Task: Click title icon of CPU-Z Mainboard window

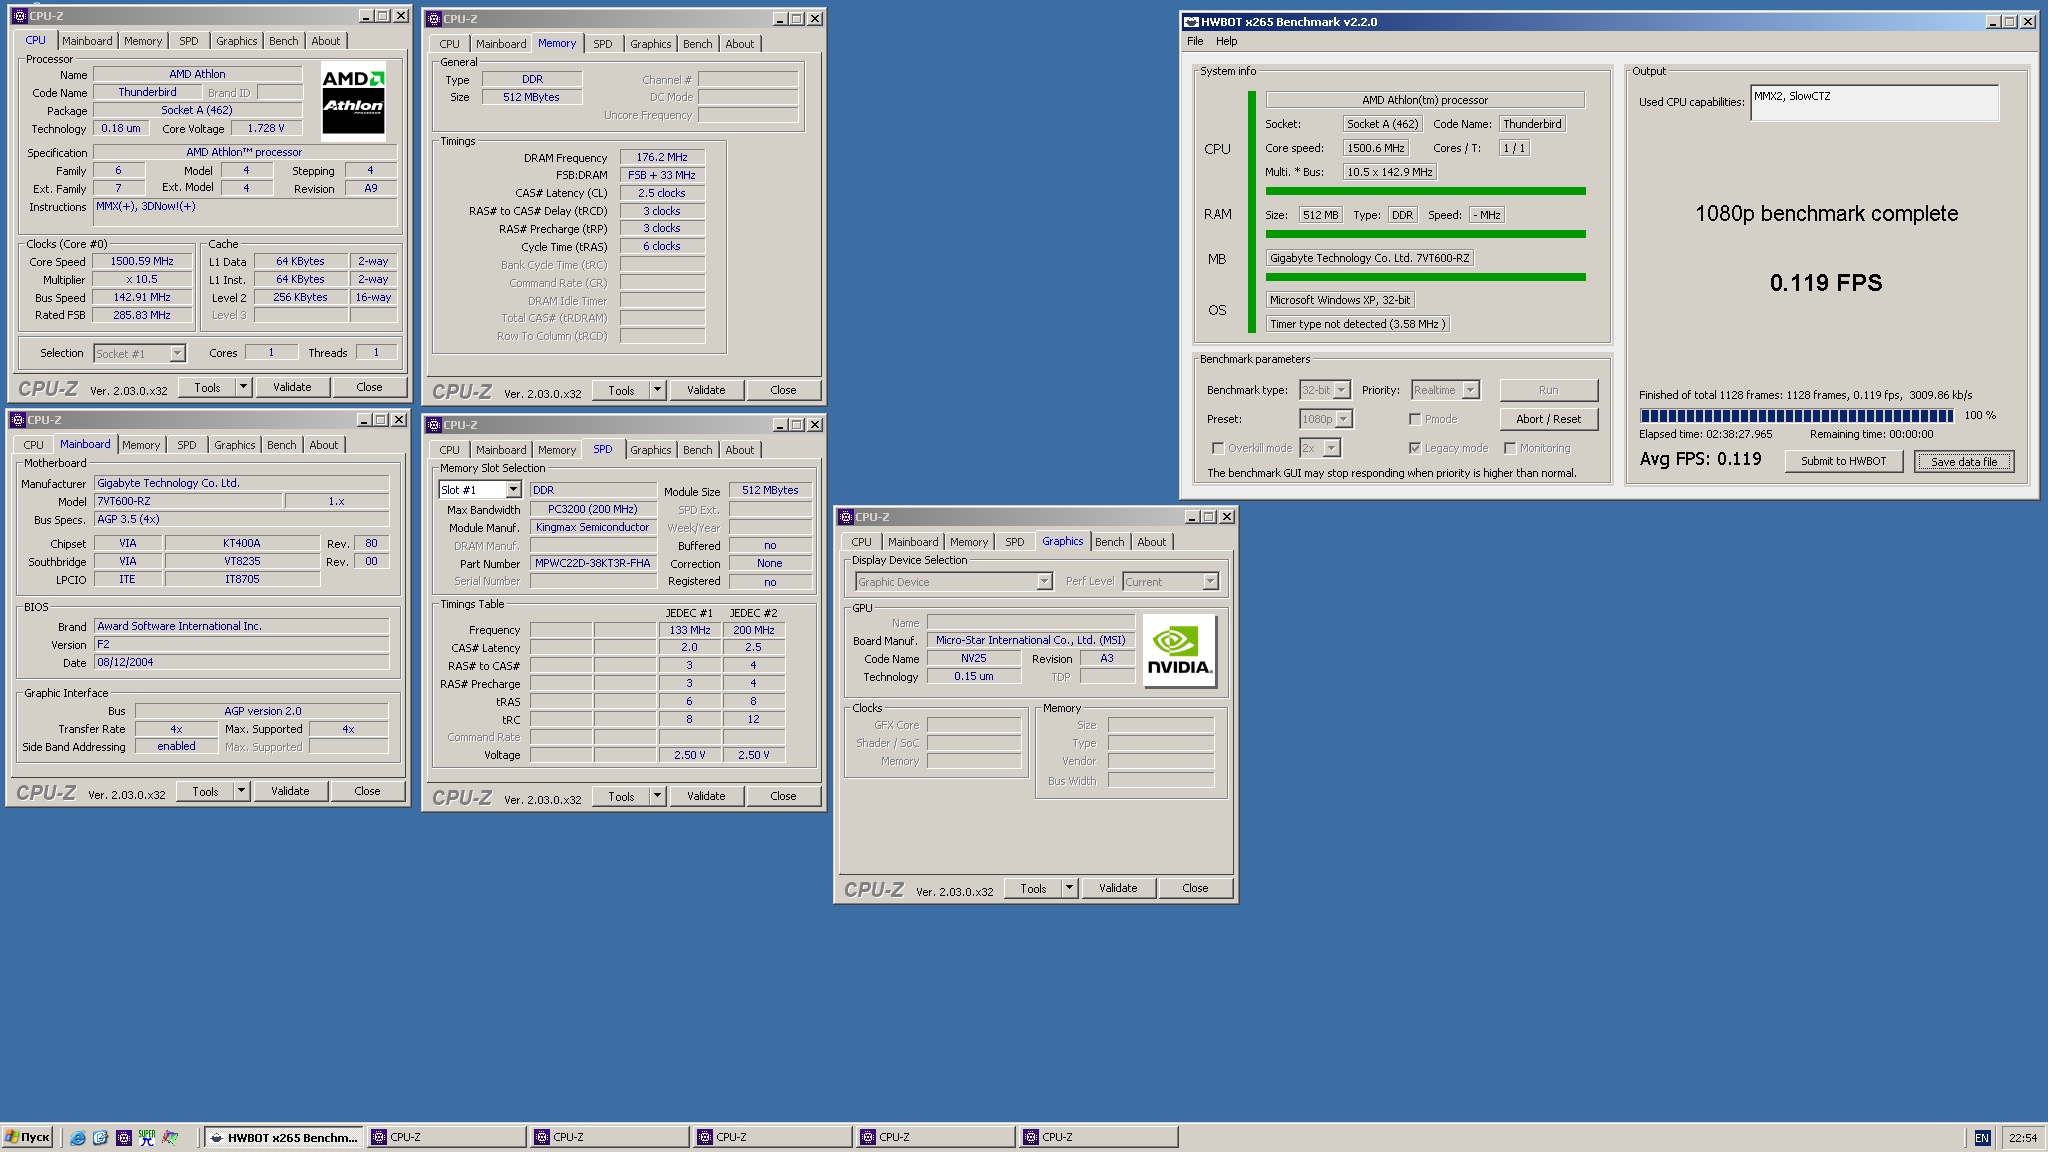Action: pyautogui.click(x=18, y=420)
